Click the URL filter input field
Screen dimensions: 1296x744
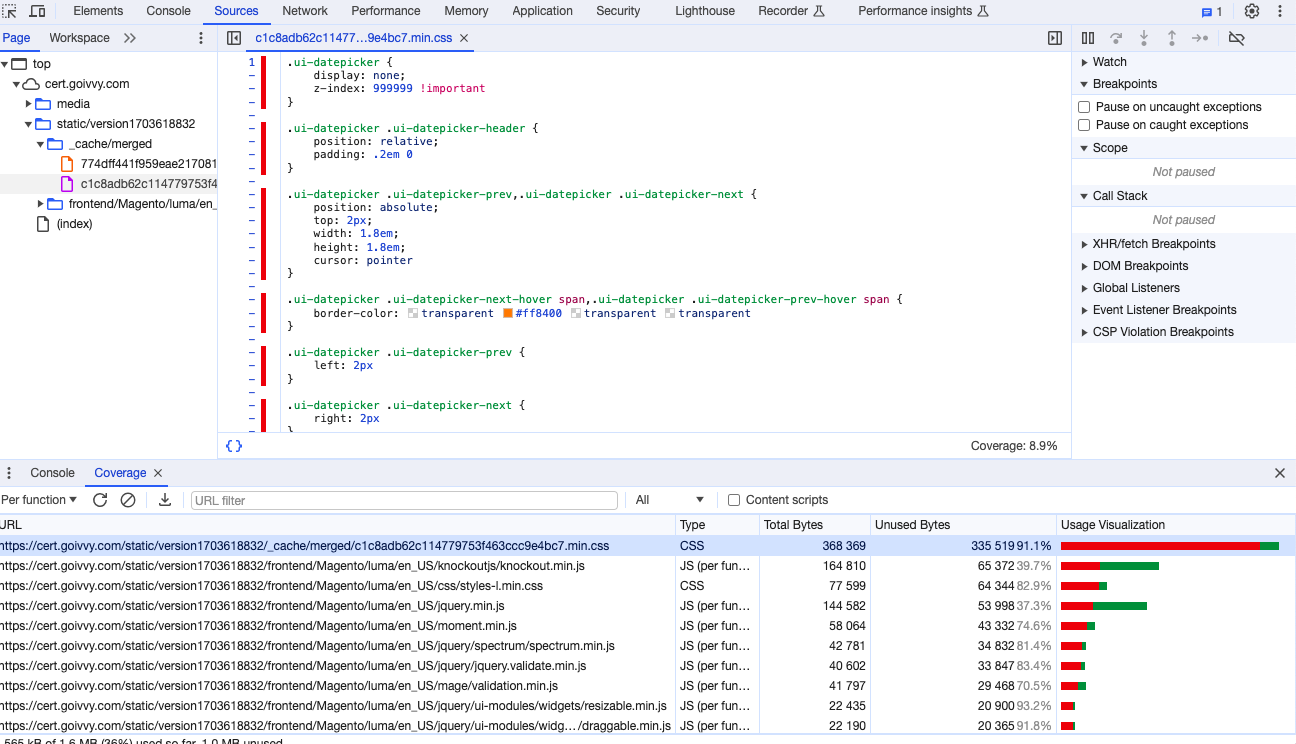coord(404,500)
